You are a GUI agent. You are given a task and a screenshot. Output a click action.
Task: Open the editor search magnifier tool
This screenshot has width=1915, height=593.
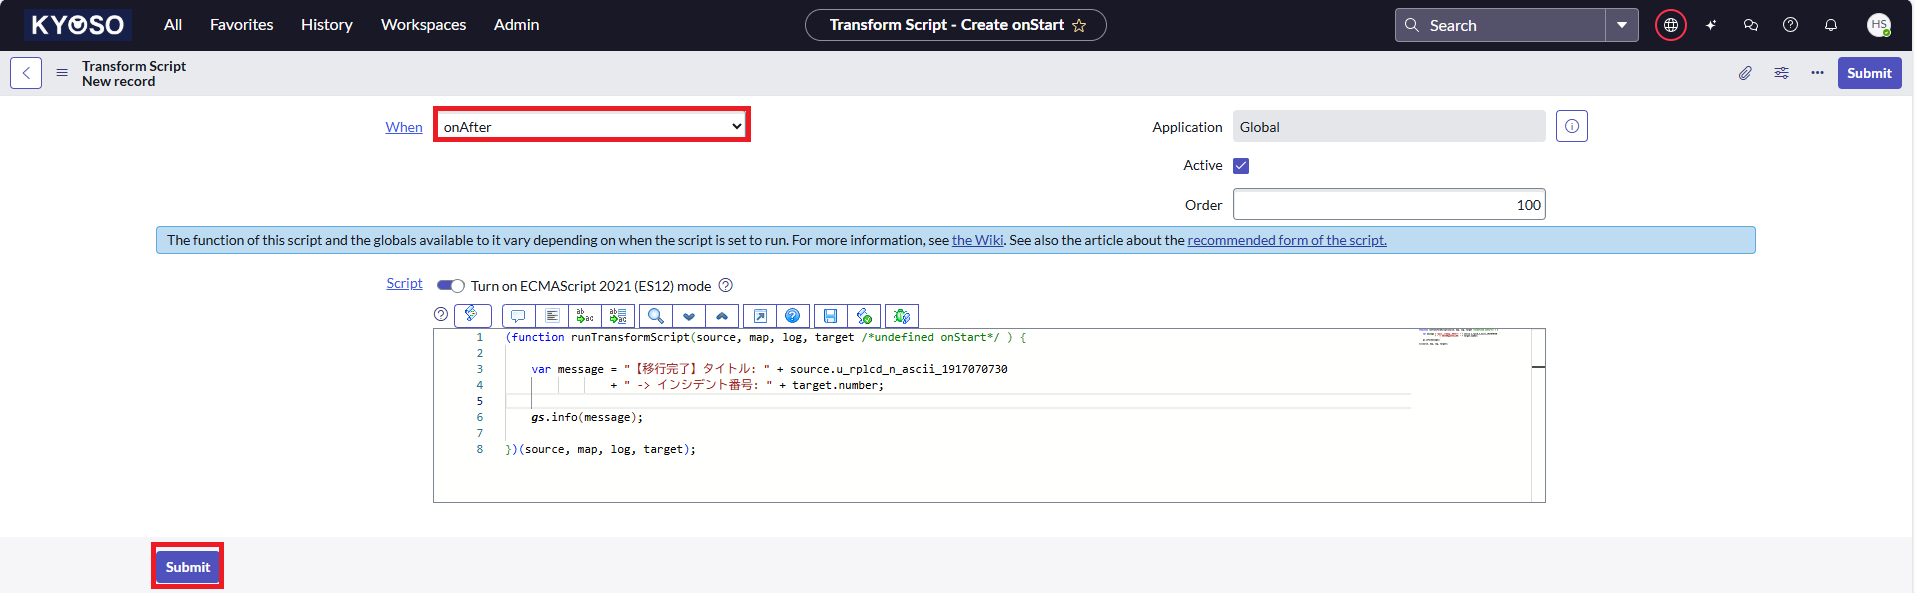pyautogui.click(x=655, y=316)
